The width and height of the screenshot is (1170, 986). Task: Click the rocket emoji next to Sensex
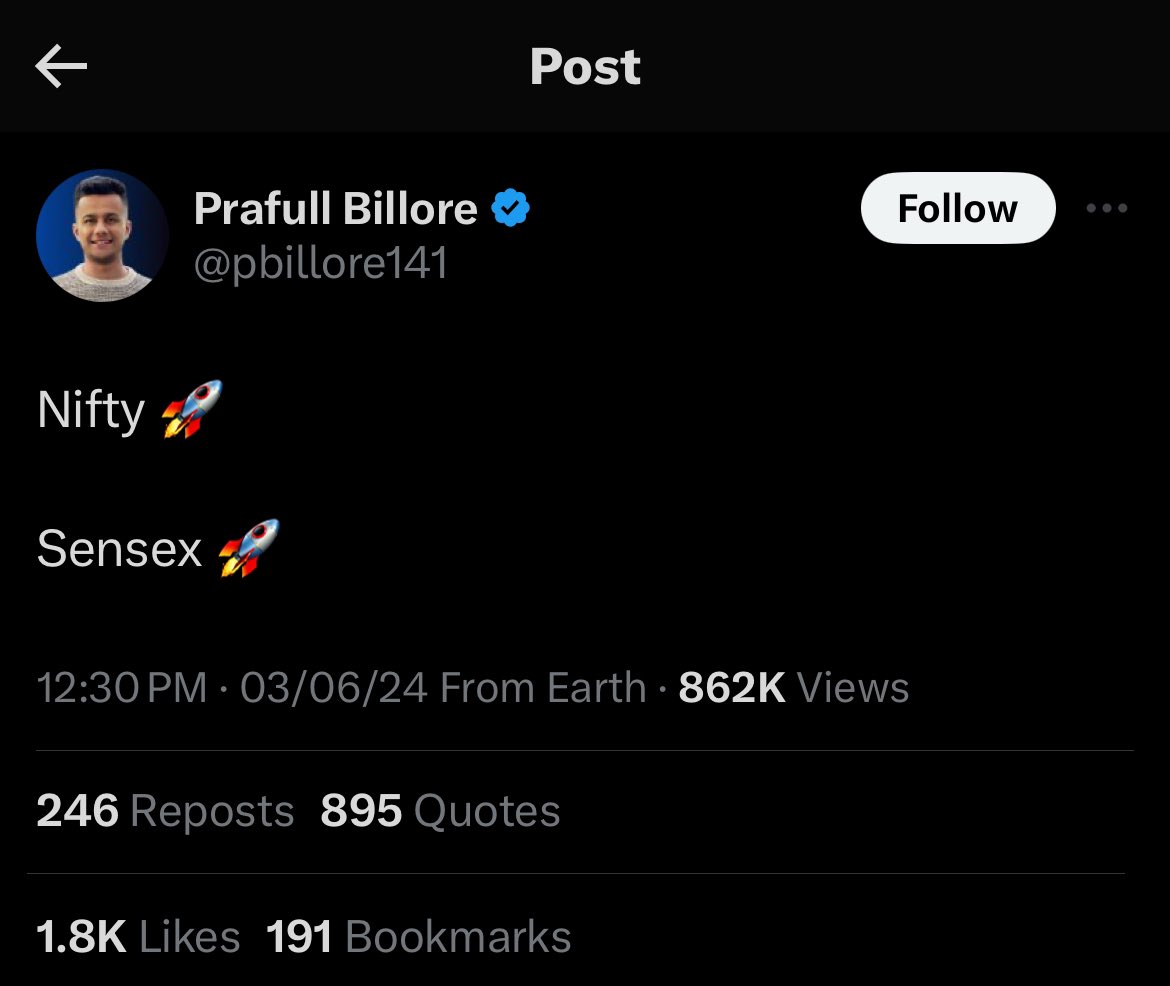(x=249, y=548)
